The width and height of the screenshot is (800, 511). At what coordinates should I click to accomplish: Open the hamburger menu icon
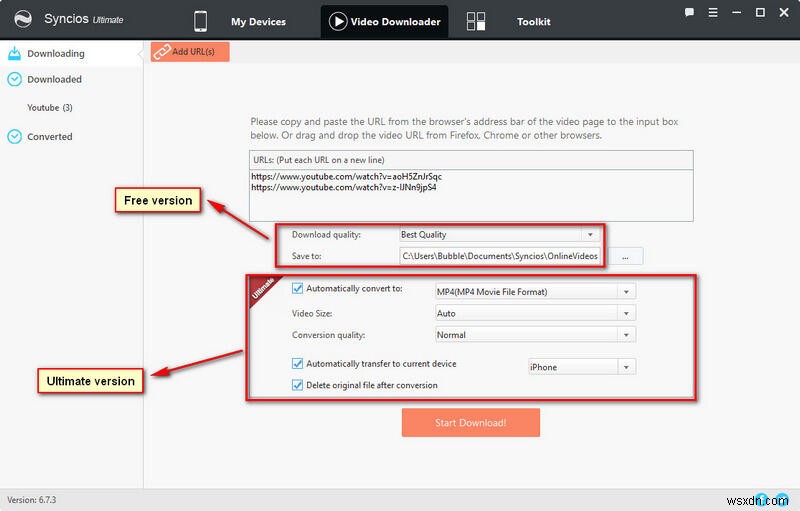[x=713, y=12]
